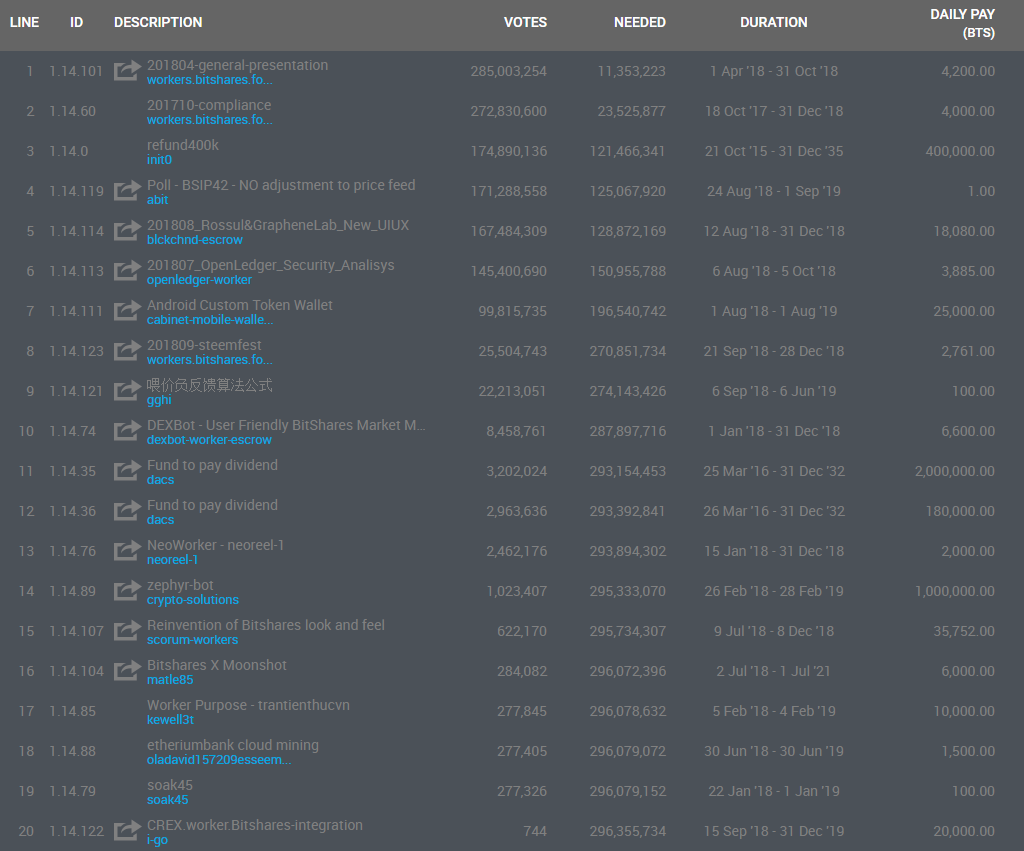Open kewell3t account link
Viewport: 1024px width, 851px height.
pos(170,720)
